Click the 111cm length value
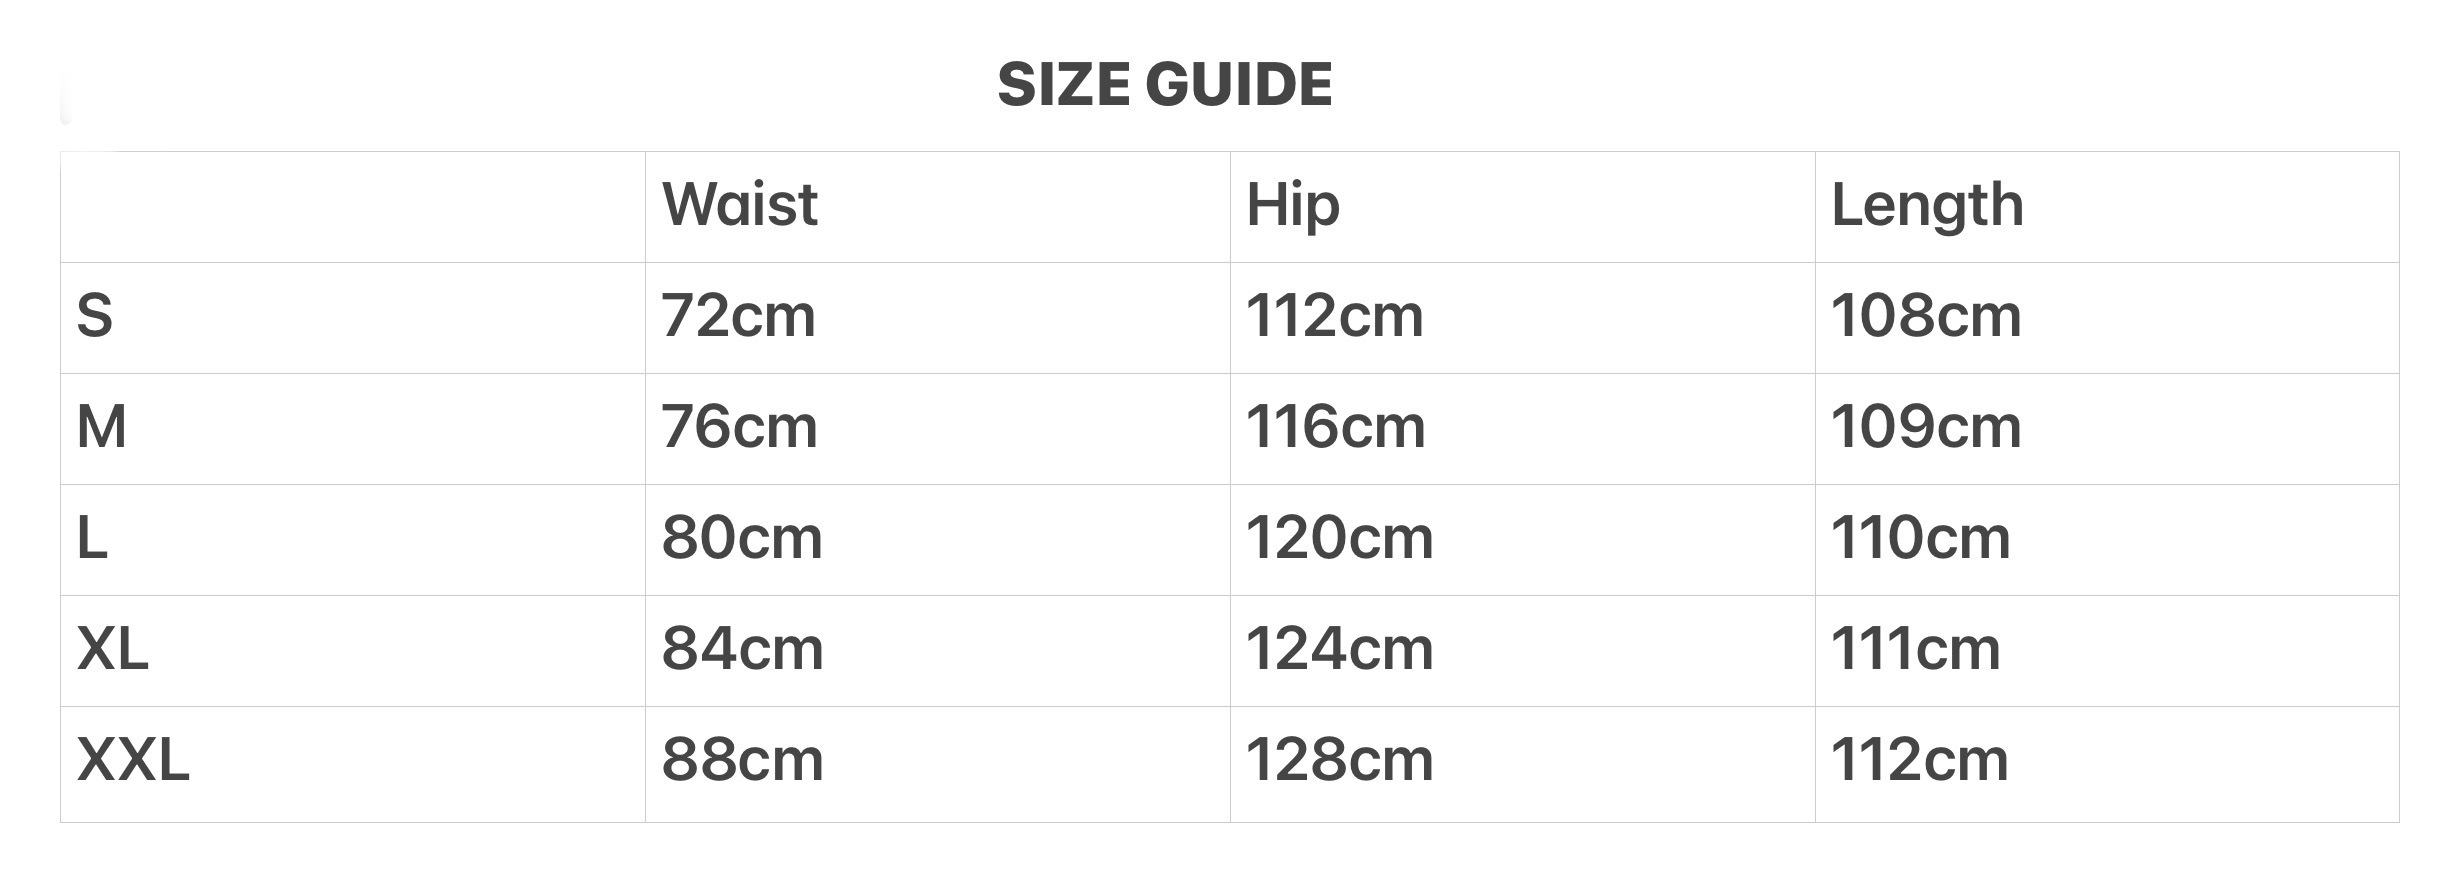 pyautogui.click(x=1915, y=649)
